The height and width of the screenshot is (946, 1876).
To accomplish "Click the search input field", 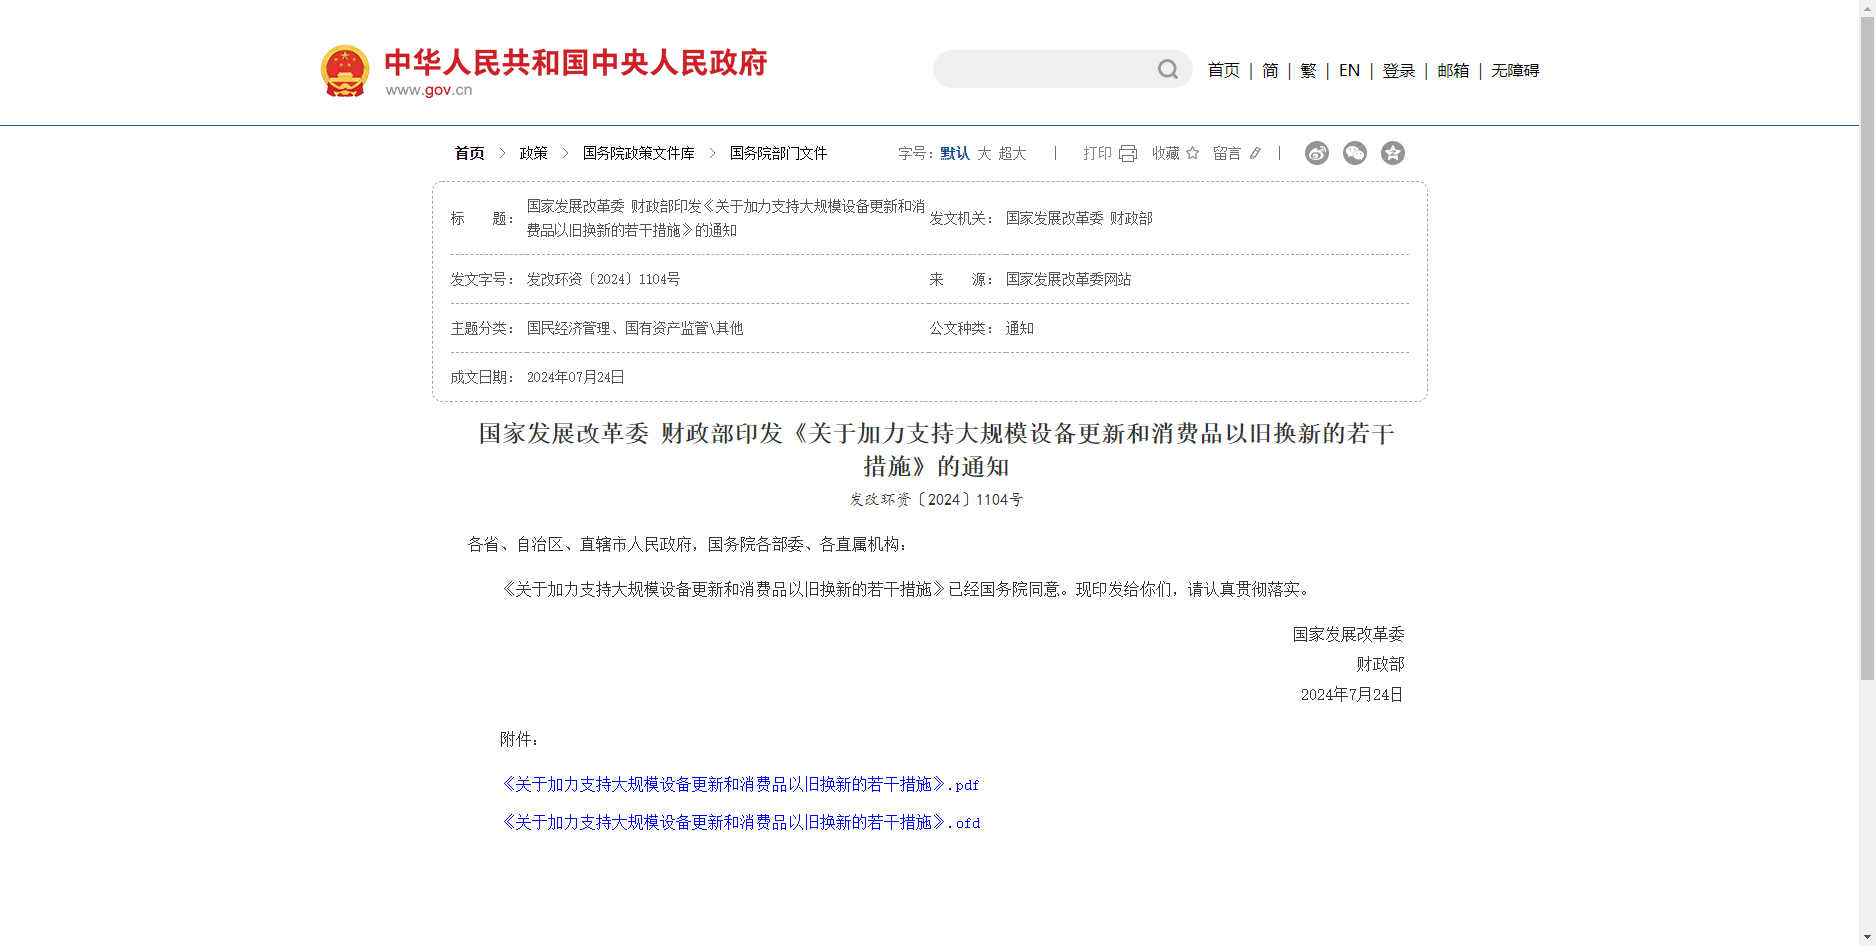I will (x=1045, y=69).
